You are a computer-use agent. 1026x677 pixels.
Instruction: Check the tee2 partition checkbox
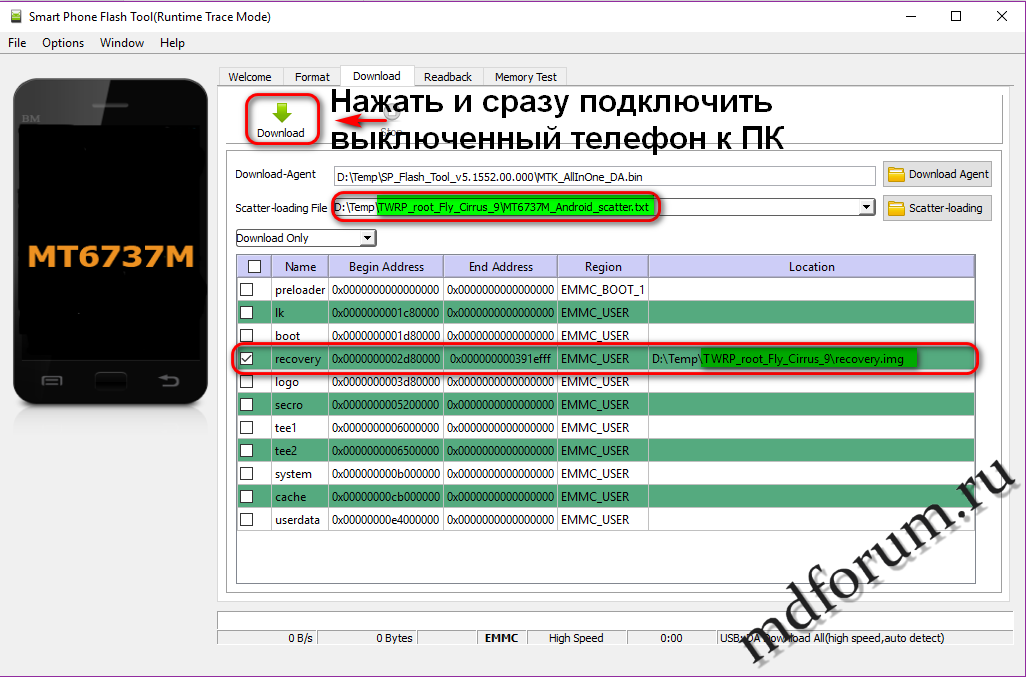click(x=247, y=450)
